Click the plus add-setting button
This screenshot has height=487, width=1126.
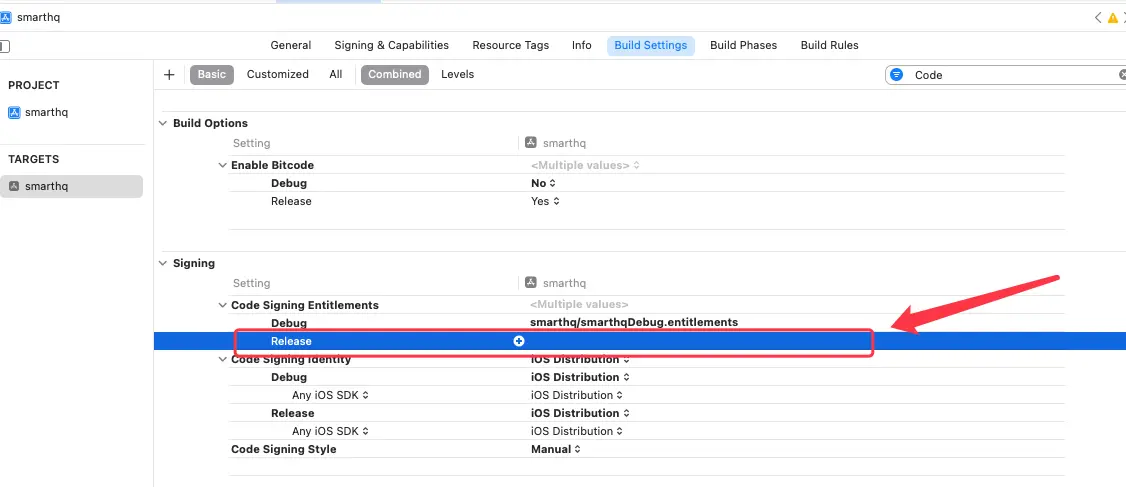click(169, 75)
